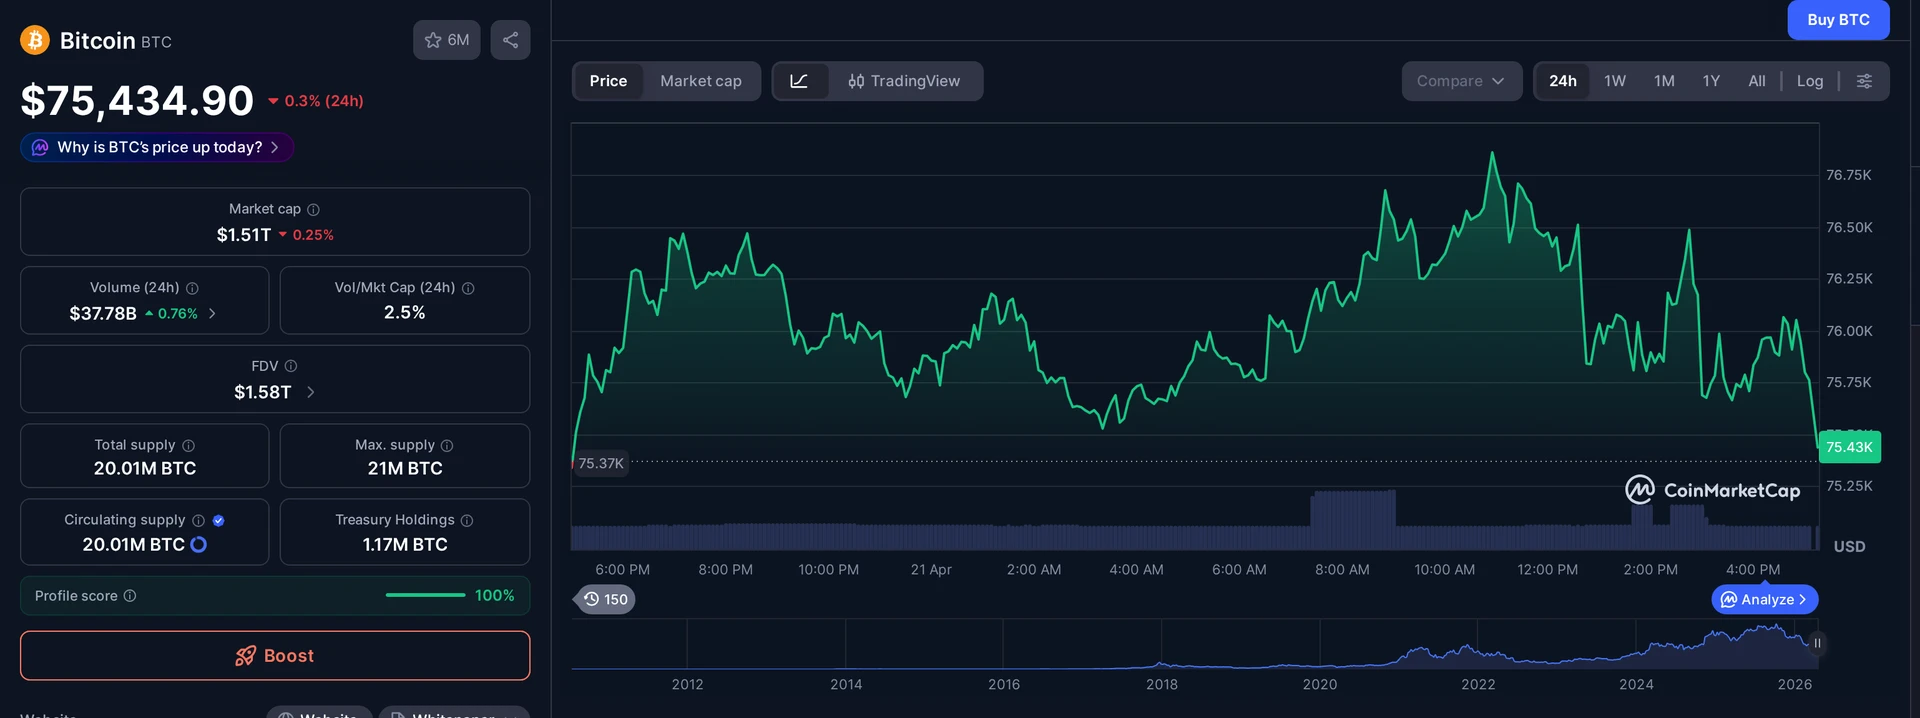
Task: Open the share icon button
Action: pyautogui.click(x=510, y=40)
